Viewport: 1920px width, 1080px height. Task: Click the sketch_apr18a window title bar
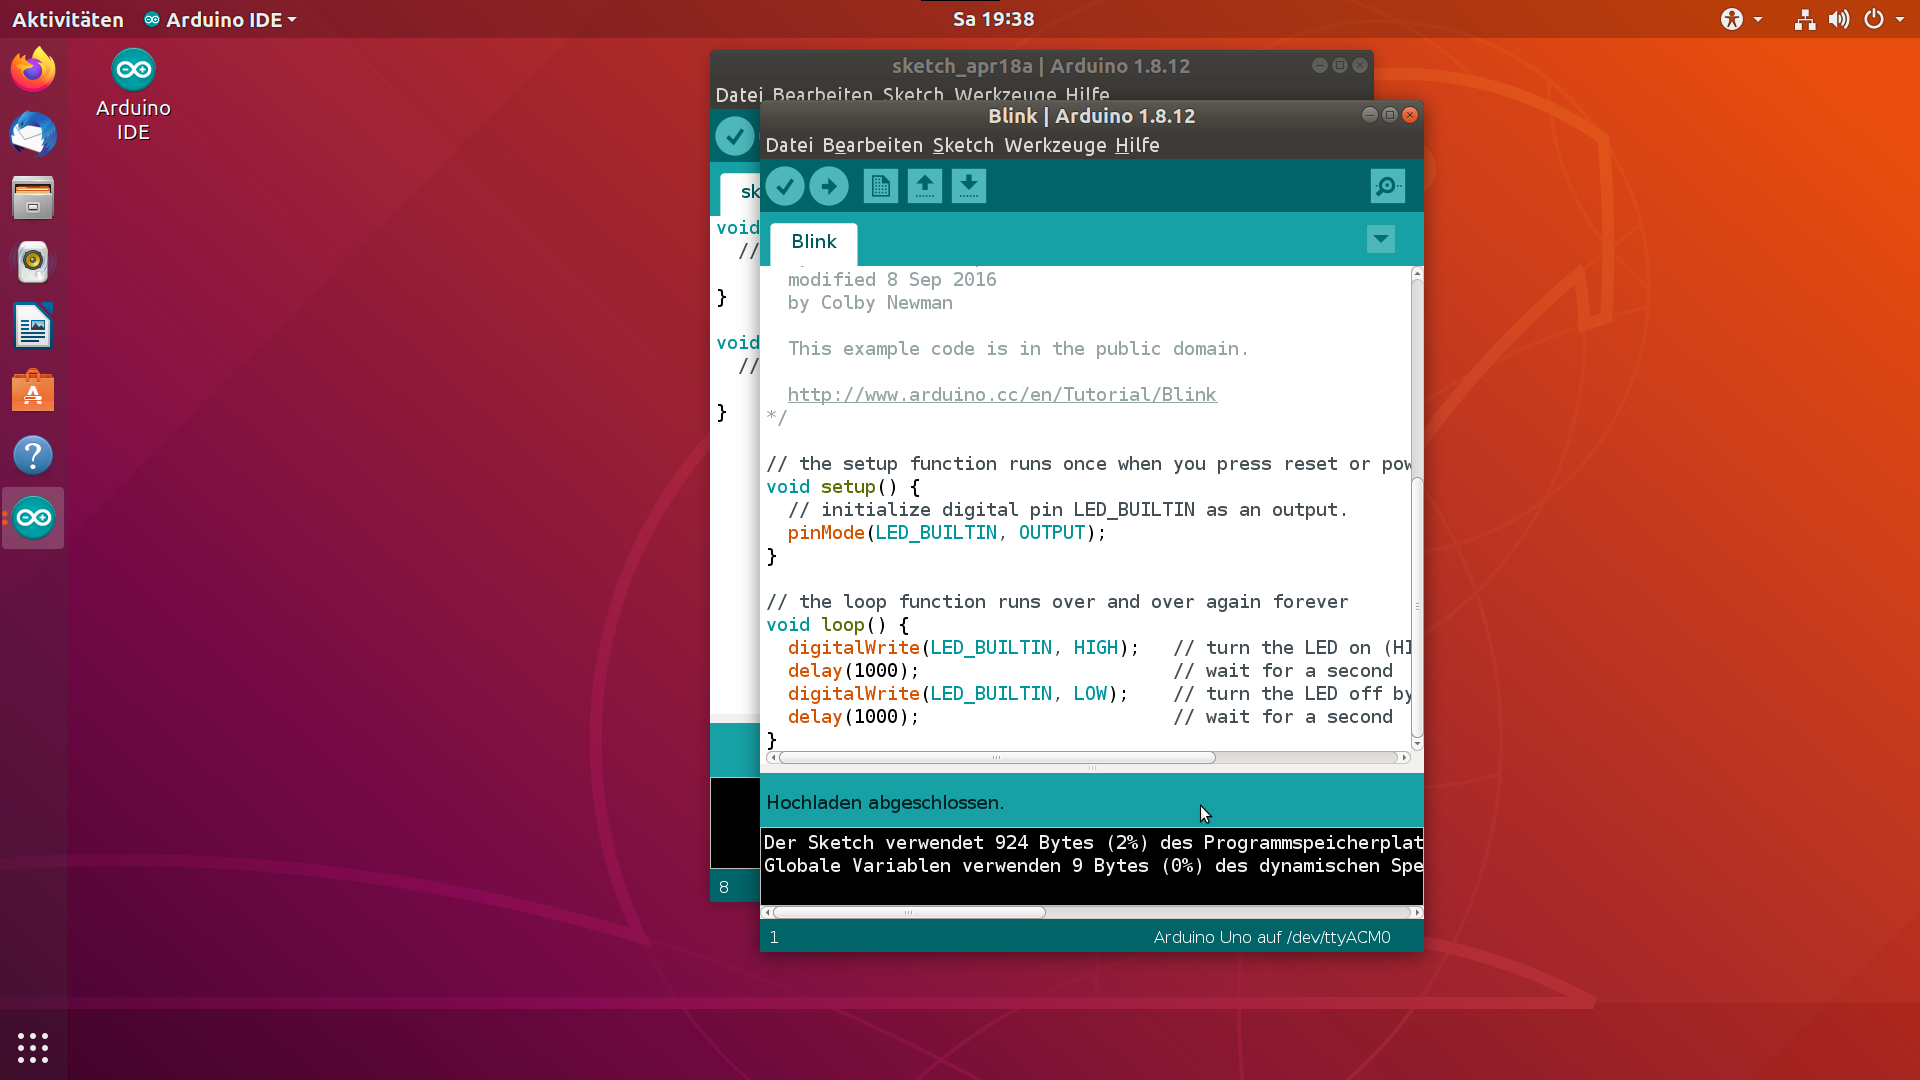click(x=1041, y=66)
